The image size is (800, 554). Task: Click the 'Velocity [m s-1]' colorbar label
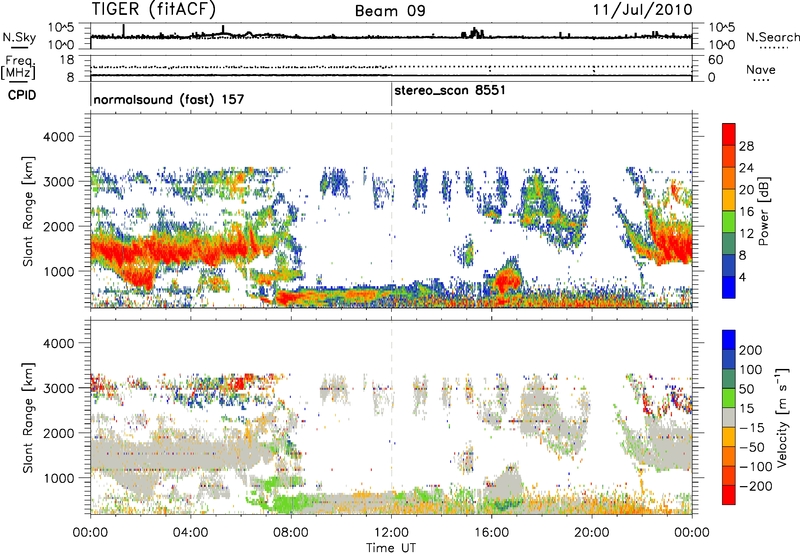point(781,416)
